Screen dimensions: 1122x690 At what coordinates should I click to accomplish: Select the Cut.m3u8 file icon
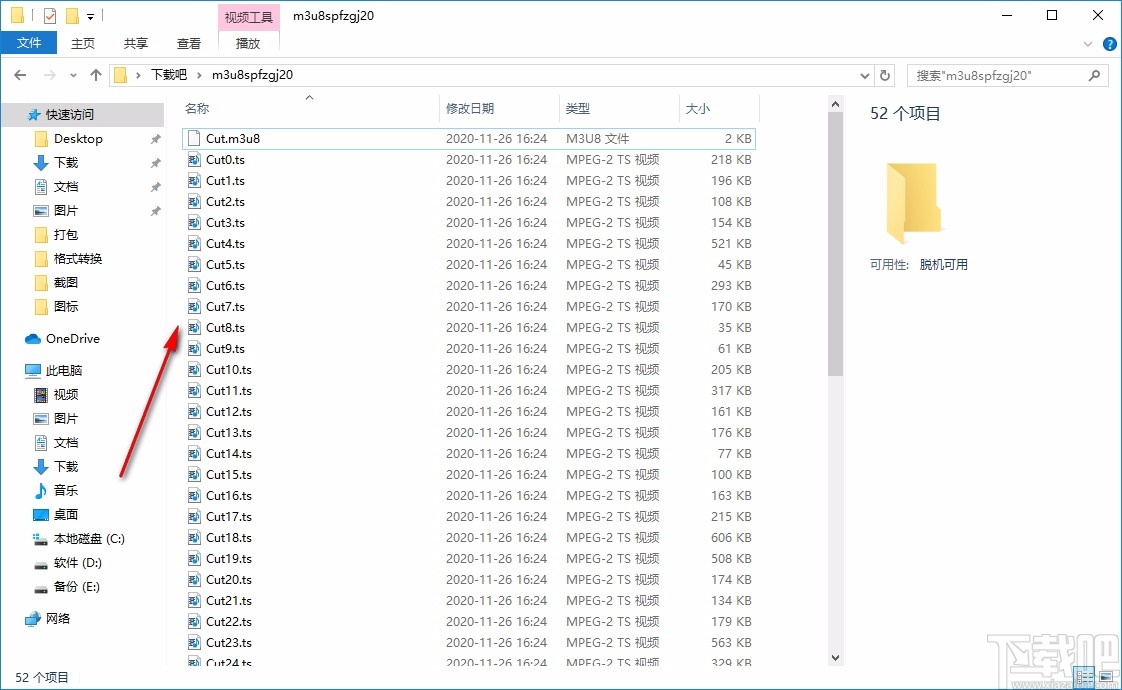click(x=194, y=138)
